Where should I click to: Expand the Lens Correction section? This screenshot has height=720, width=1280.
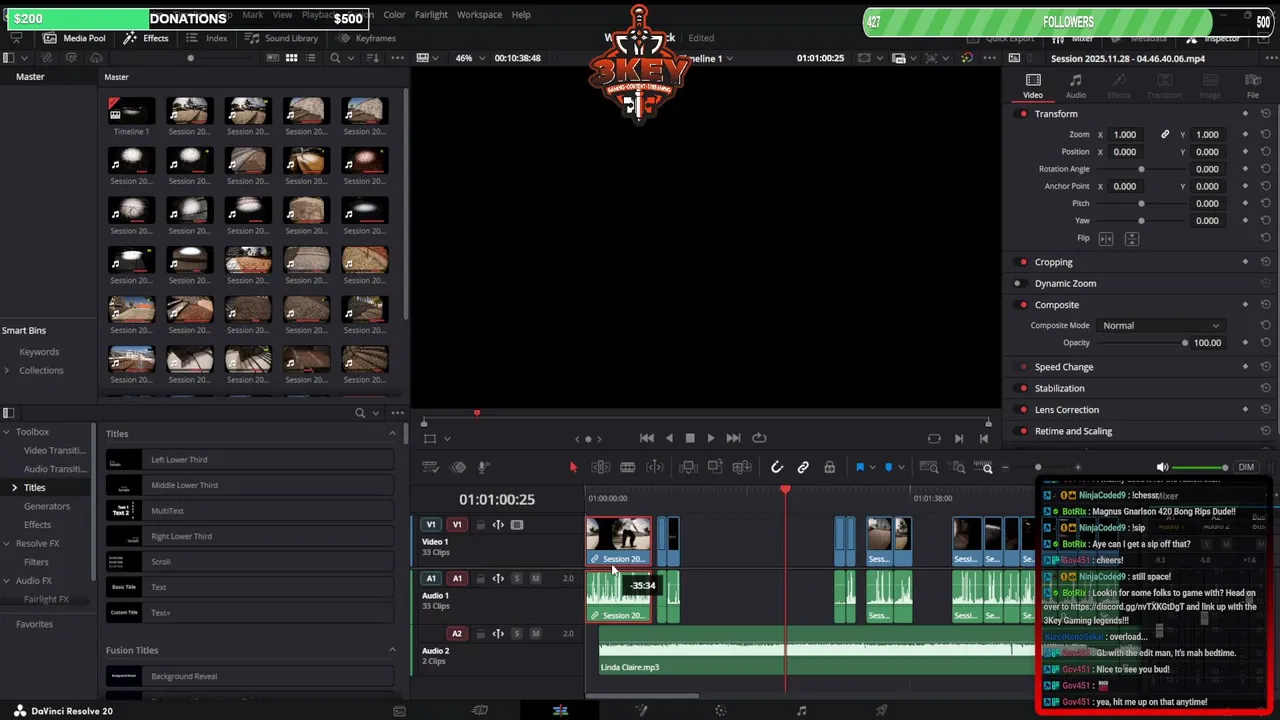coord(1066,410)
